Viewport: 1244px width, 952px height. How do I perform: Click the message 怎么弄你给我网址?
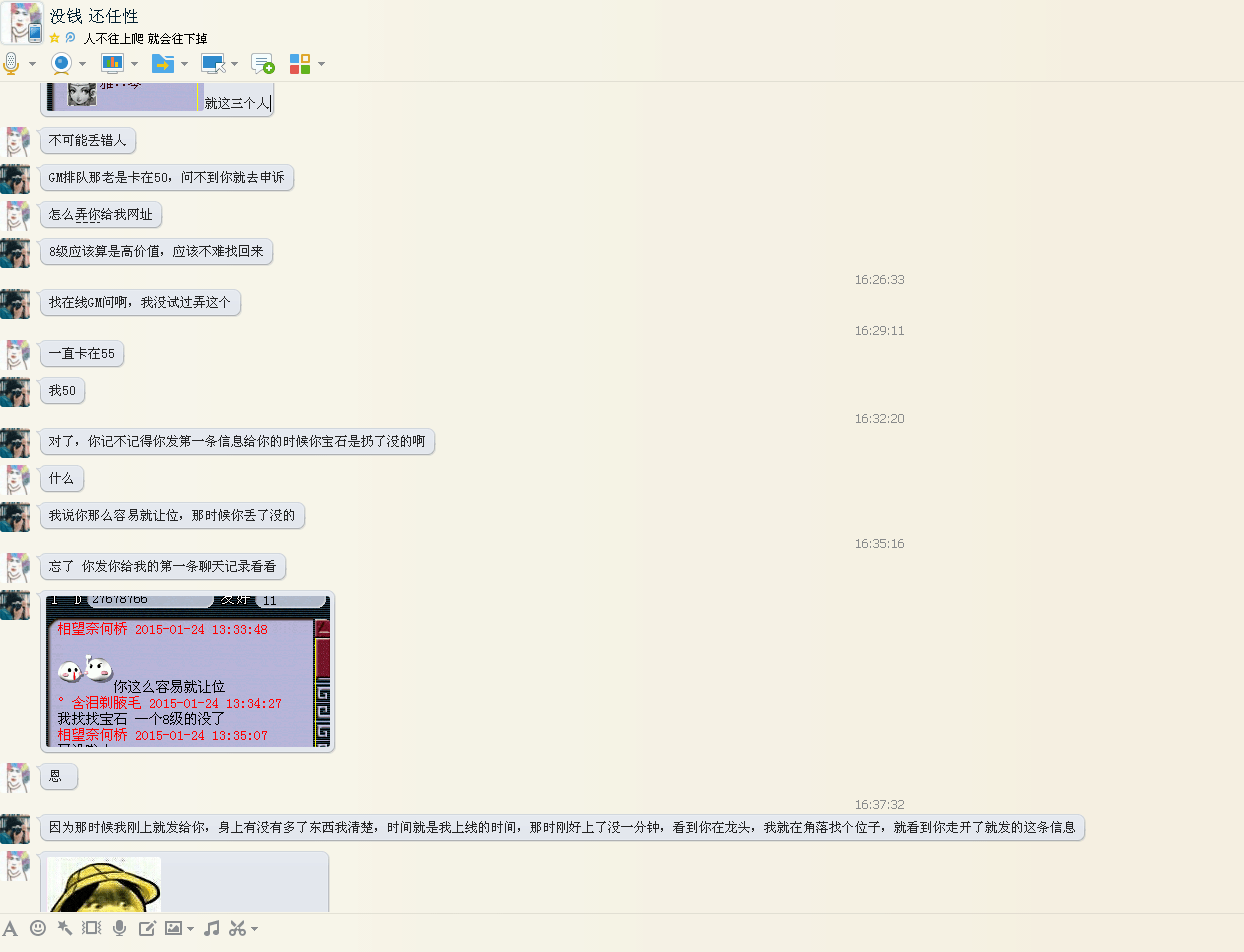(101, 215)
